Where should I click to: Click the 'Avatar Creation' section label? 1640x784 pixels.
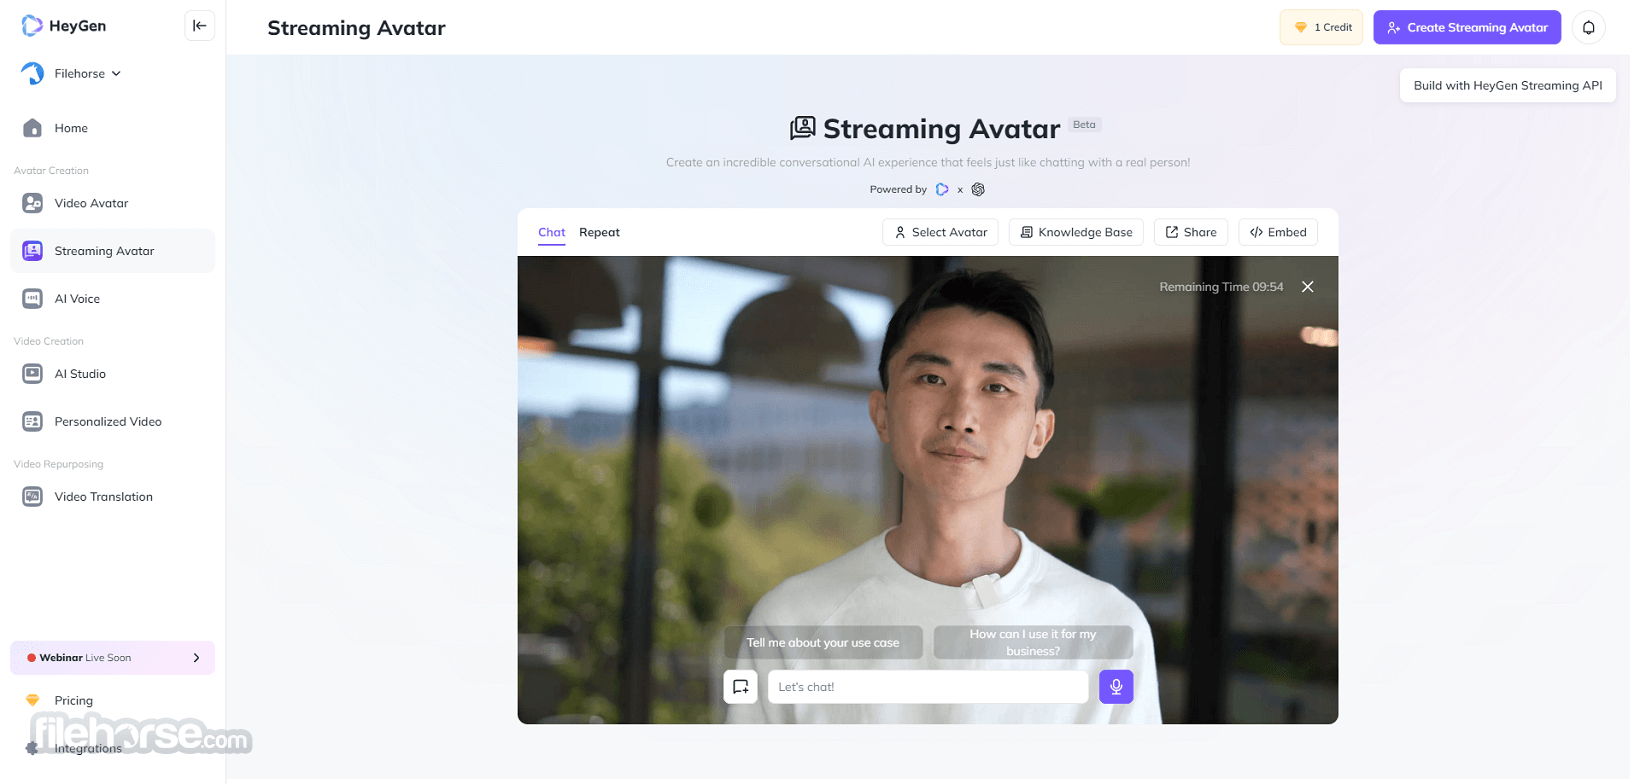(51, 171)
